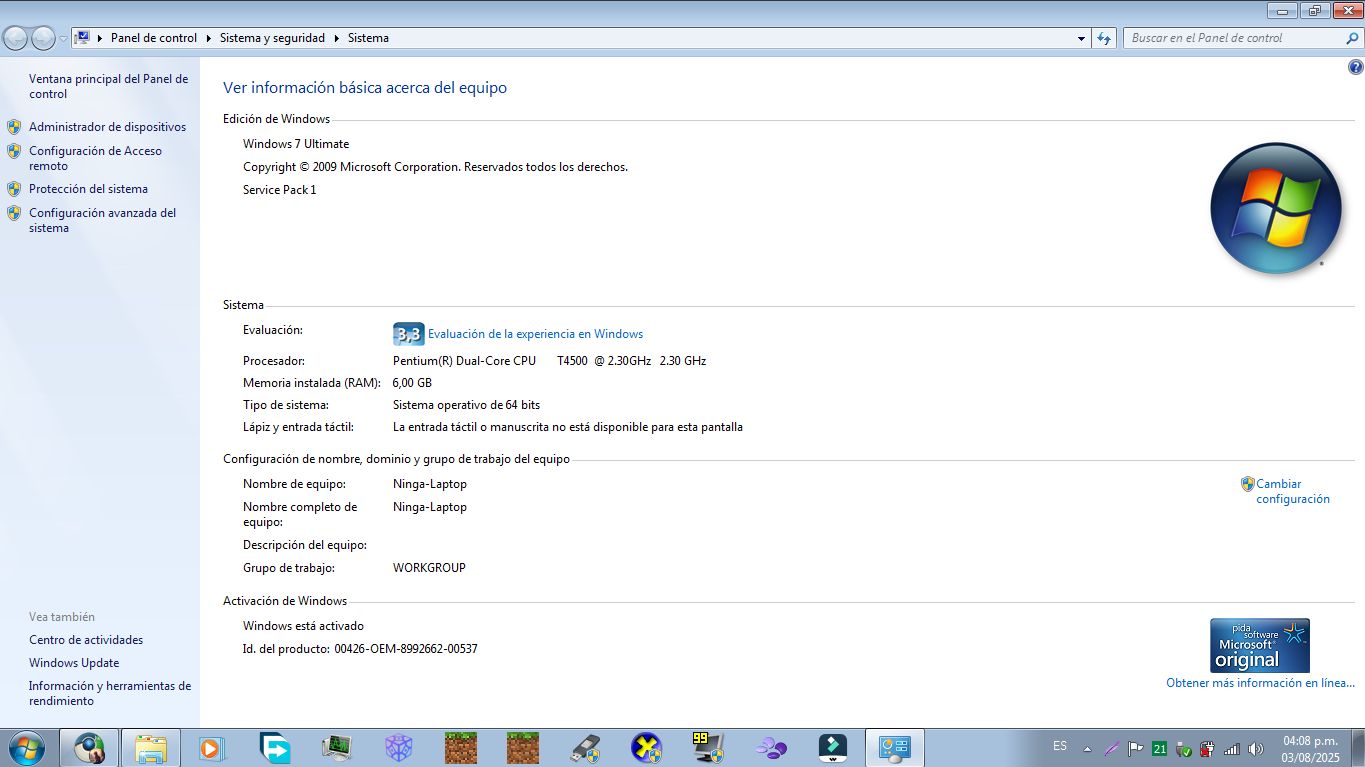Viewport: 1365px width, 767px height.
Task: Open Configuración de Acceso remoto
Action: coord(95,158)
